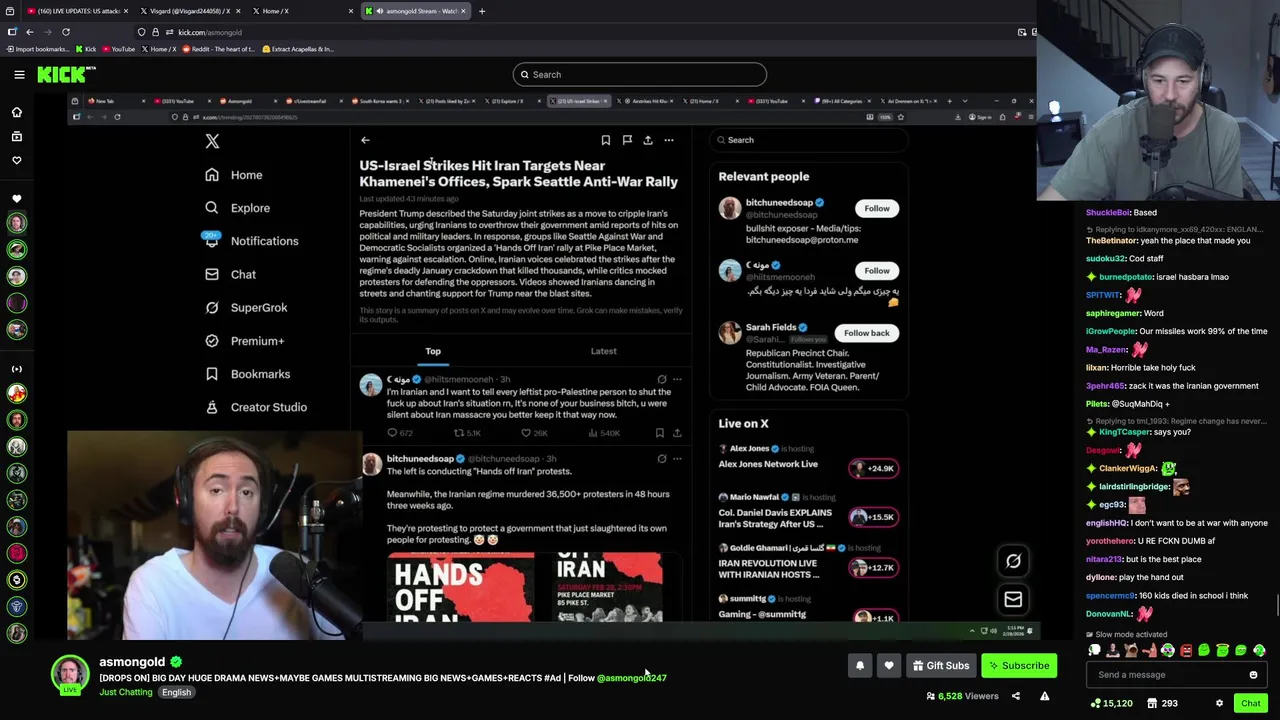Go back in the browser
This screenshot has width=1280, height=720.
coord(30,32)
